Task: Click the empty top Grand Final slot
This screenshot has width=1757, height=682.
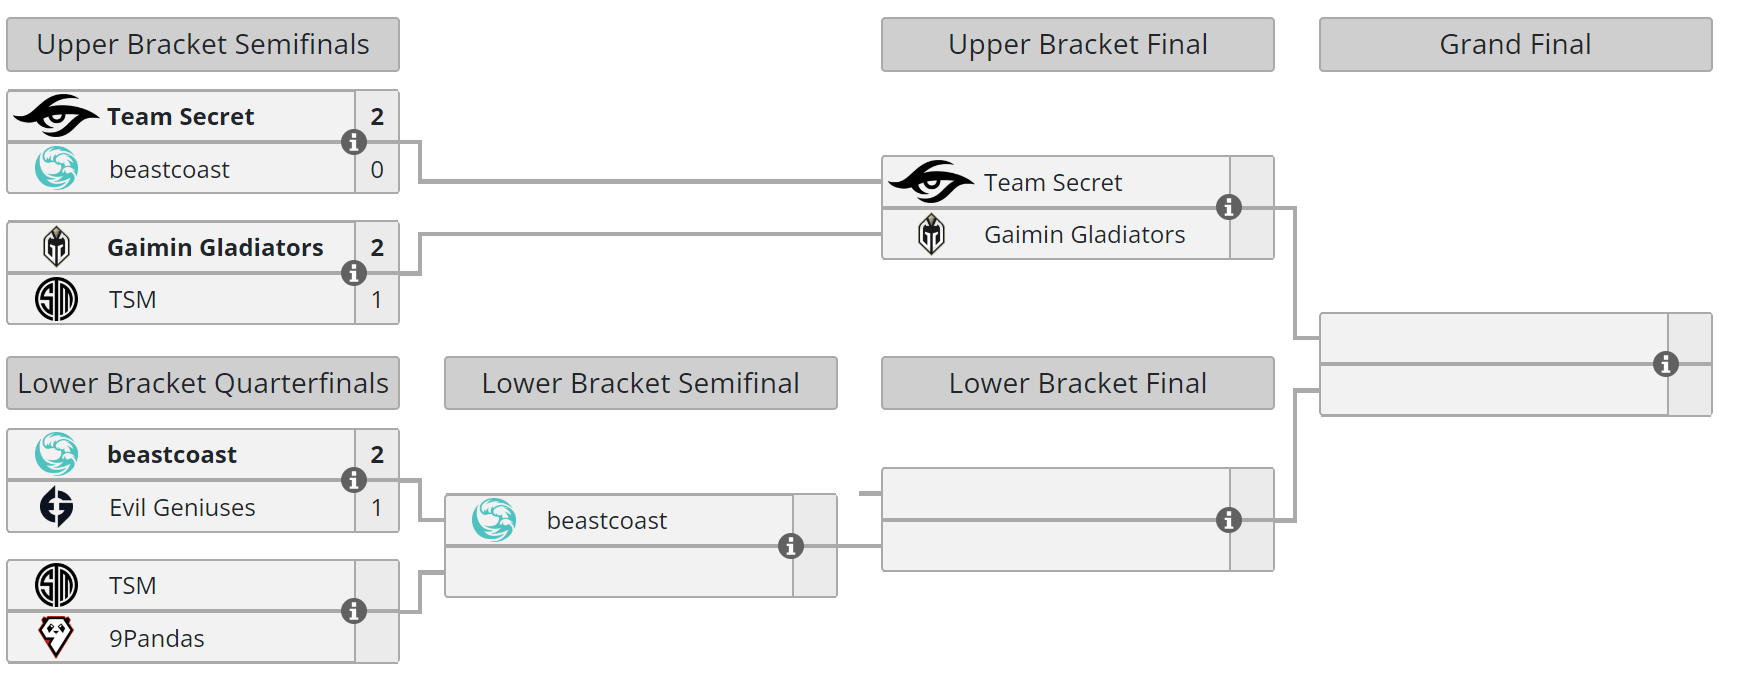Action: coord(1493,339)
